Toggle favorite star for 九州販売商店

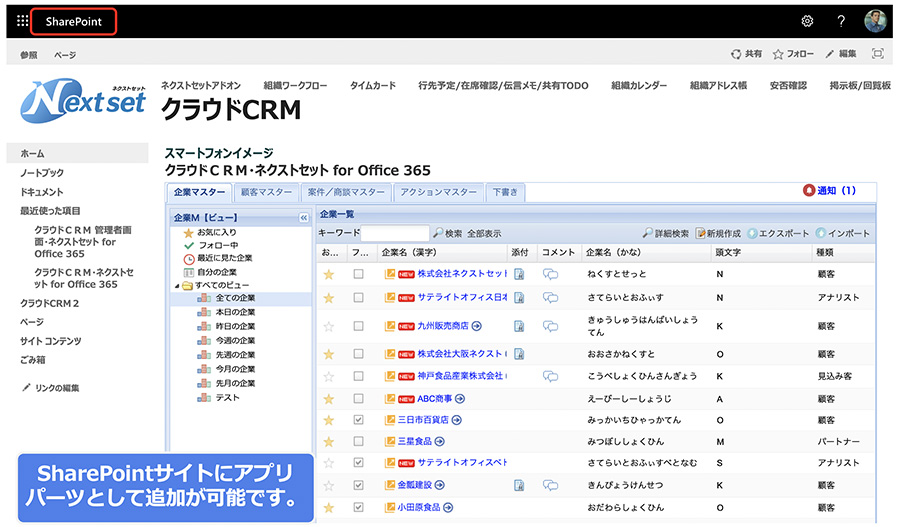(329, 325)
